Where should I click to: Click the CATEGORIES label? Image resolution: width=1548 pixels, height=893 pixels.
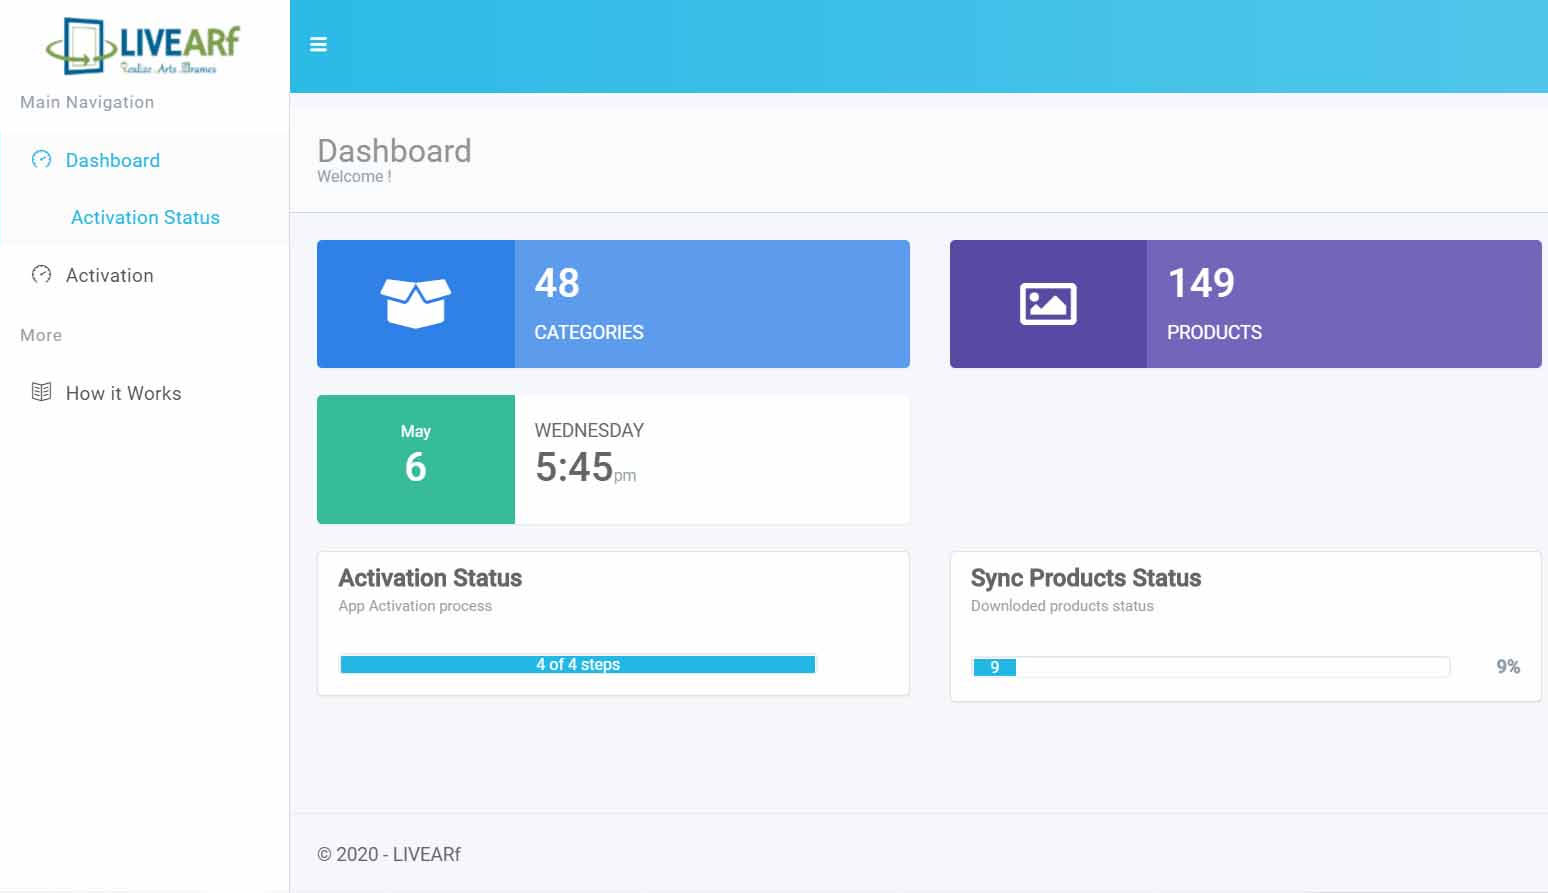589,332
